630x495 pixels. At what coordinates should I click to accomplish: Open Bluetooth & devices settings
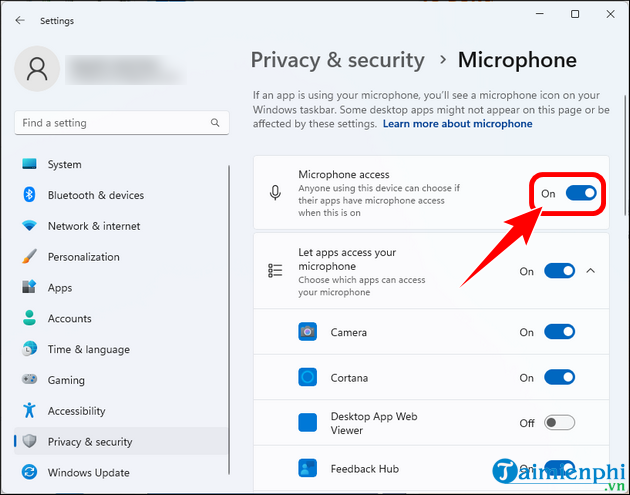[96, 195]
